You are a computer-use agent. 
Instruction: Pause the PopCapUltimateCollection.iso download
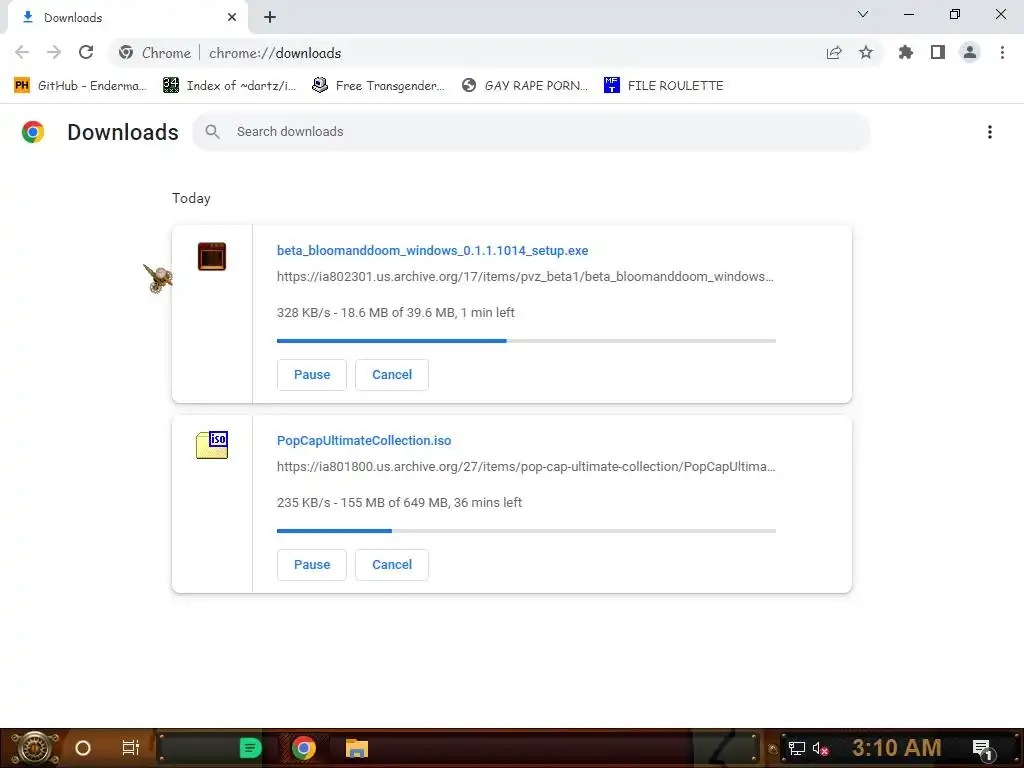coord(312,565)
